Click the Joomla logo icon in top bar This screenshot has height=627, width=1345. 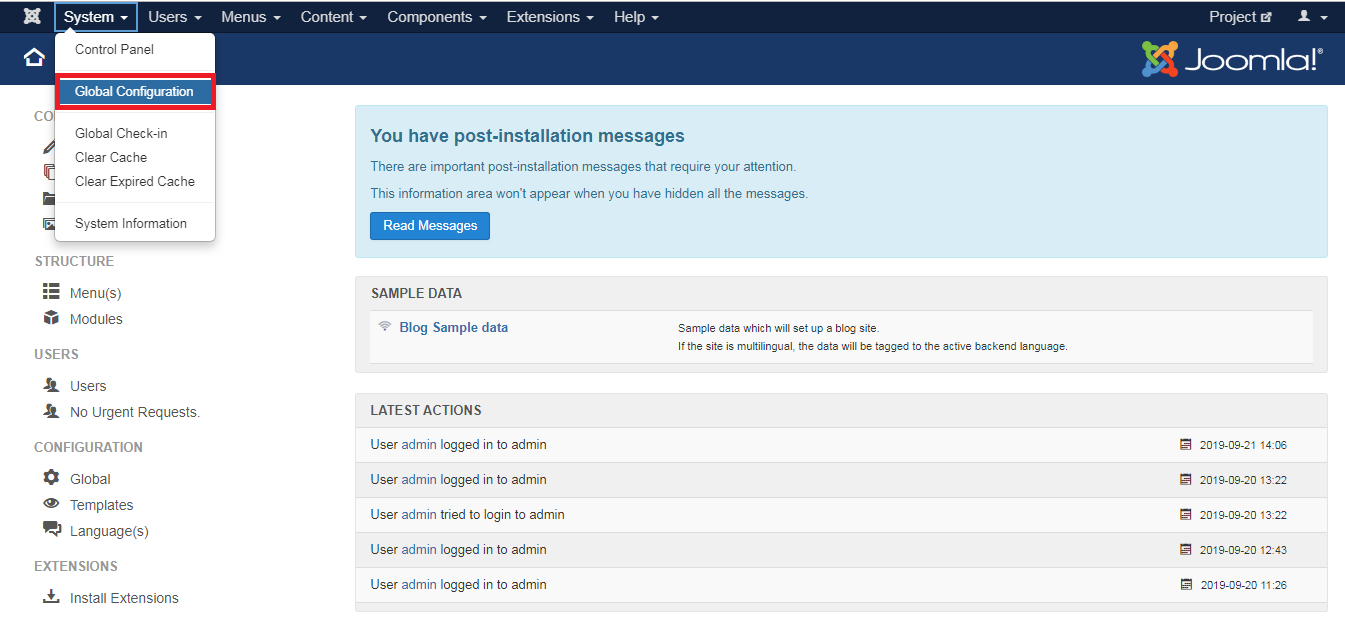pos(32,17)
